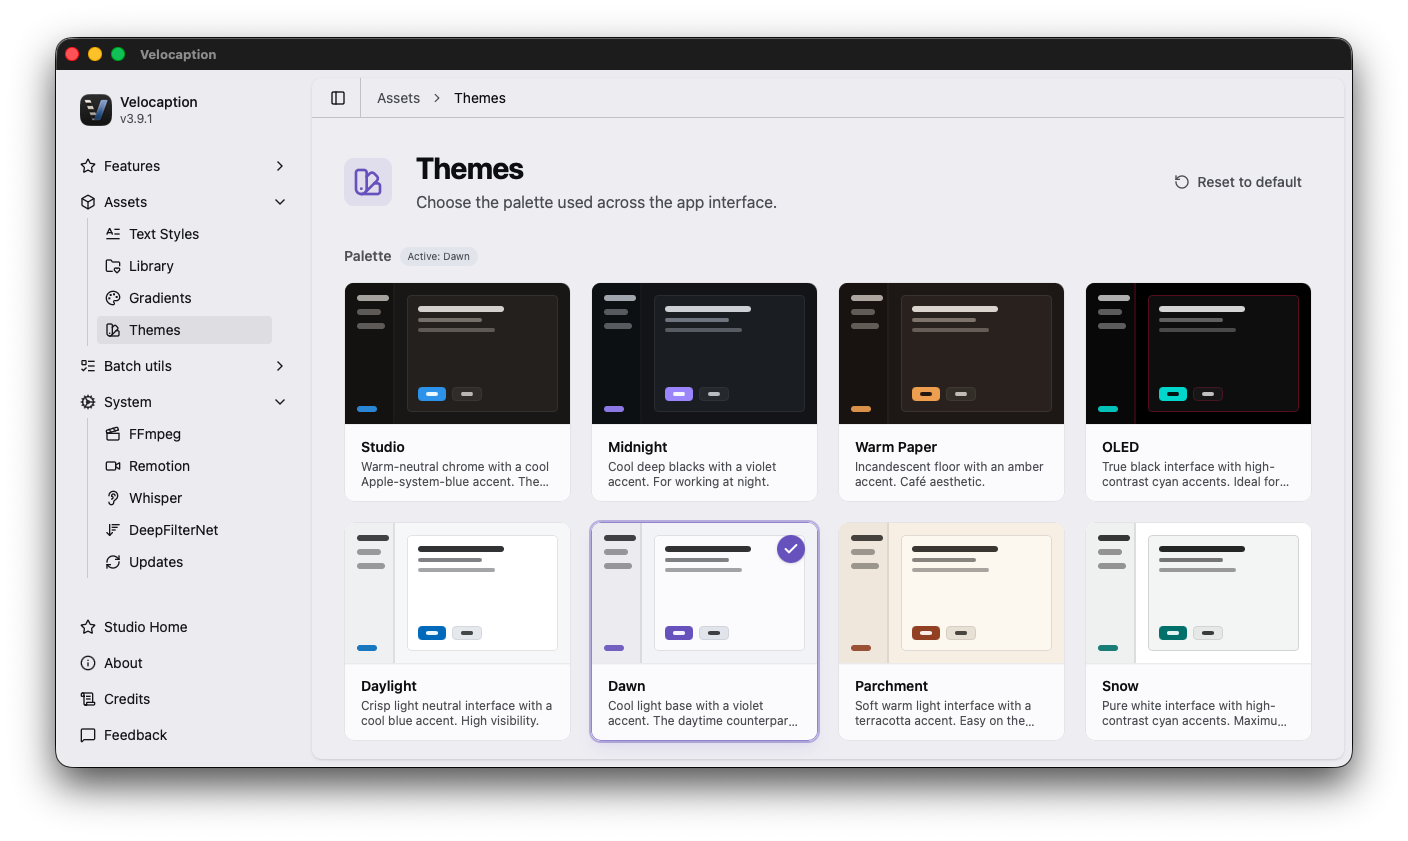The image size is (1408, 841).
Task: Navigate to Assets breadcrumb link
Action: [398, 98]
